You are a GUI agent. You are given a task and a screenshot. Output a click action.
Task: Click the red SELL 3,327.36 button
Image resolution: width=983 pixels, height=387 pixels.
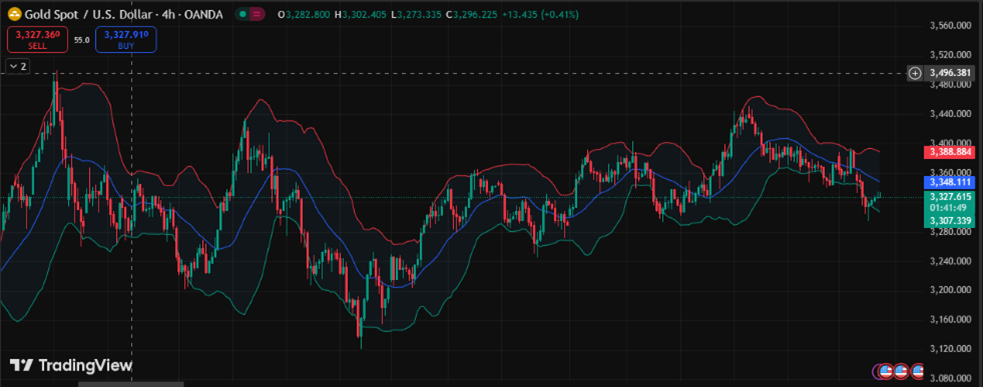coord(38,39)
